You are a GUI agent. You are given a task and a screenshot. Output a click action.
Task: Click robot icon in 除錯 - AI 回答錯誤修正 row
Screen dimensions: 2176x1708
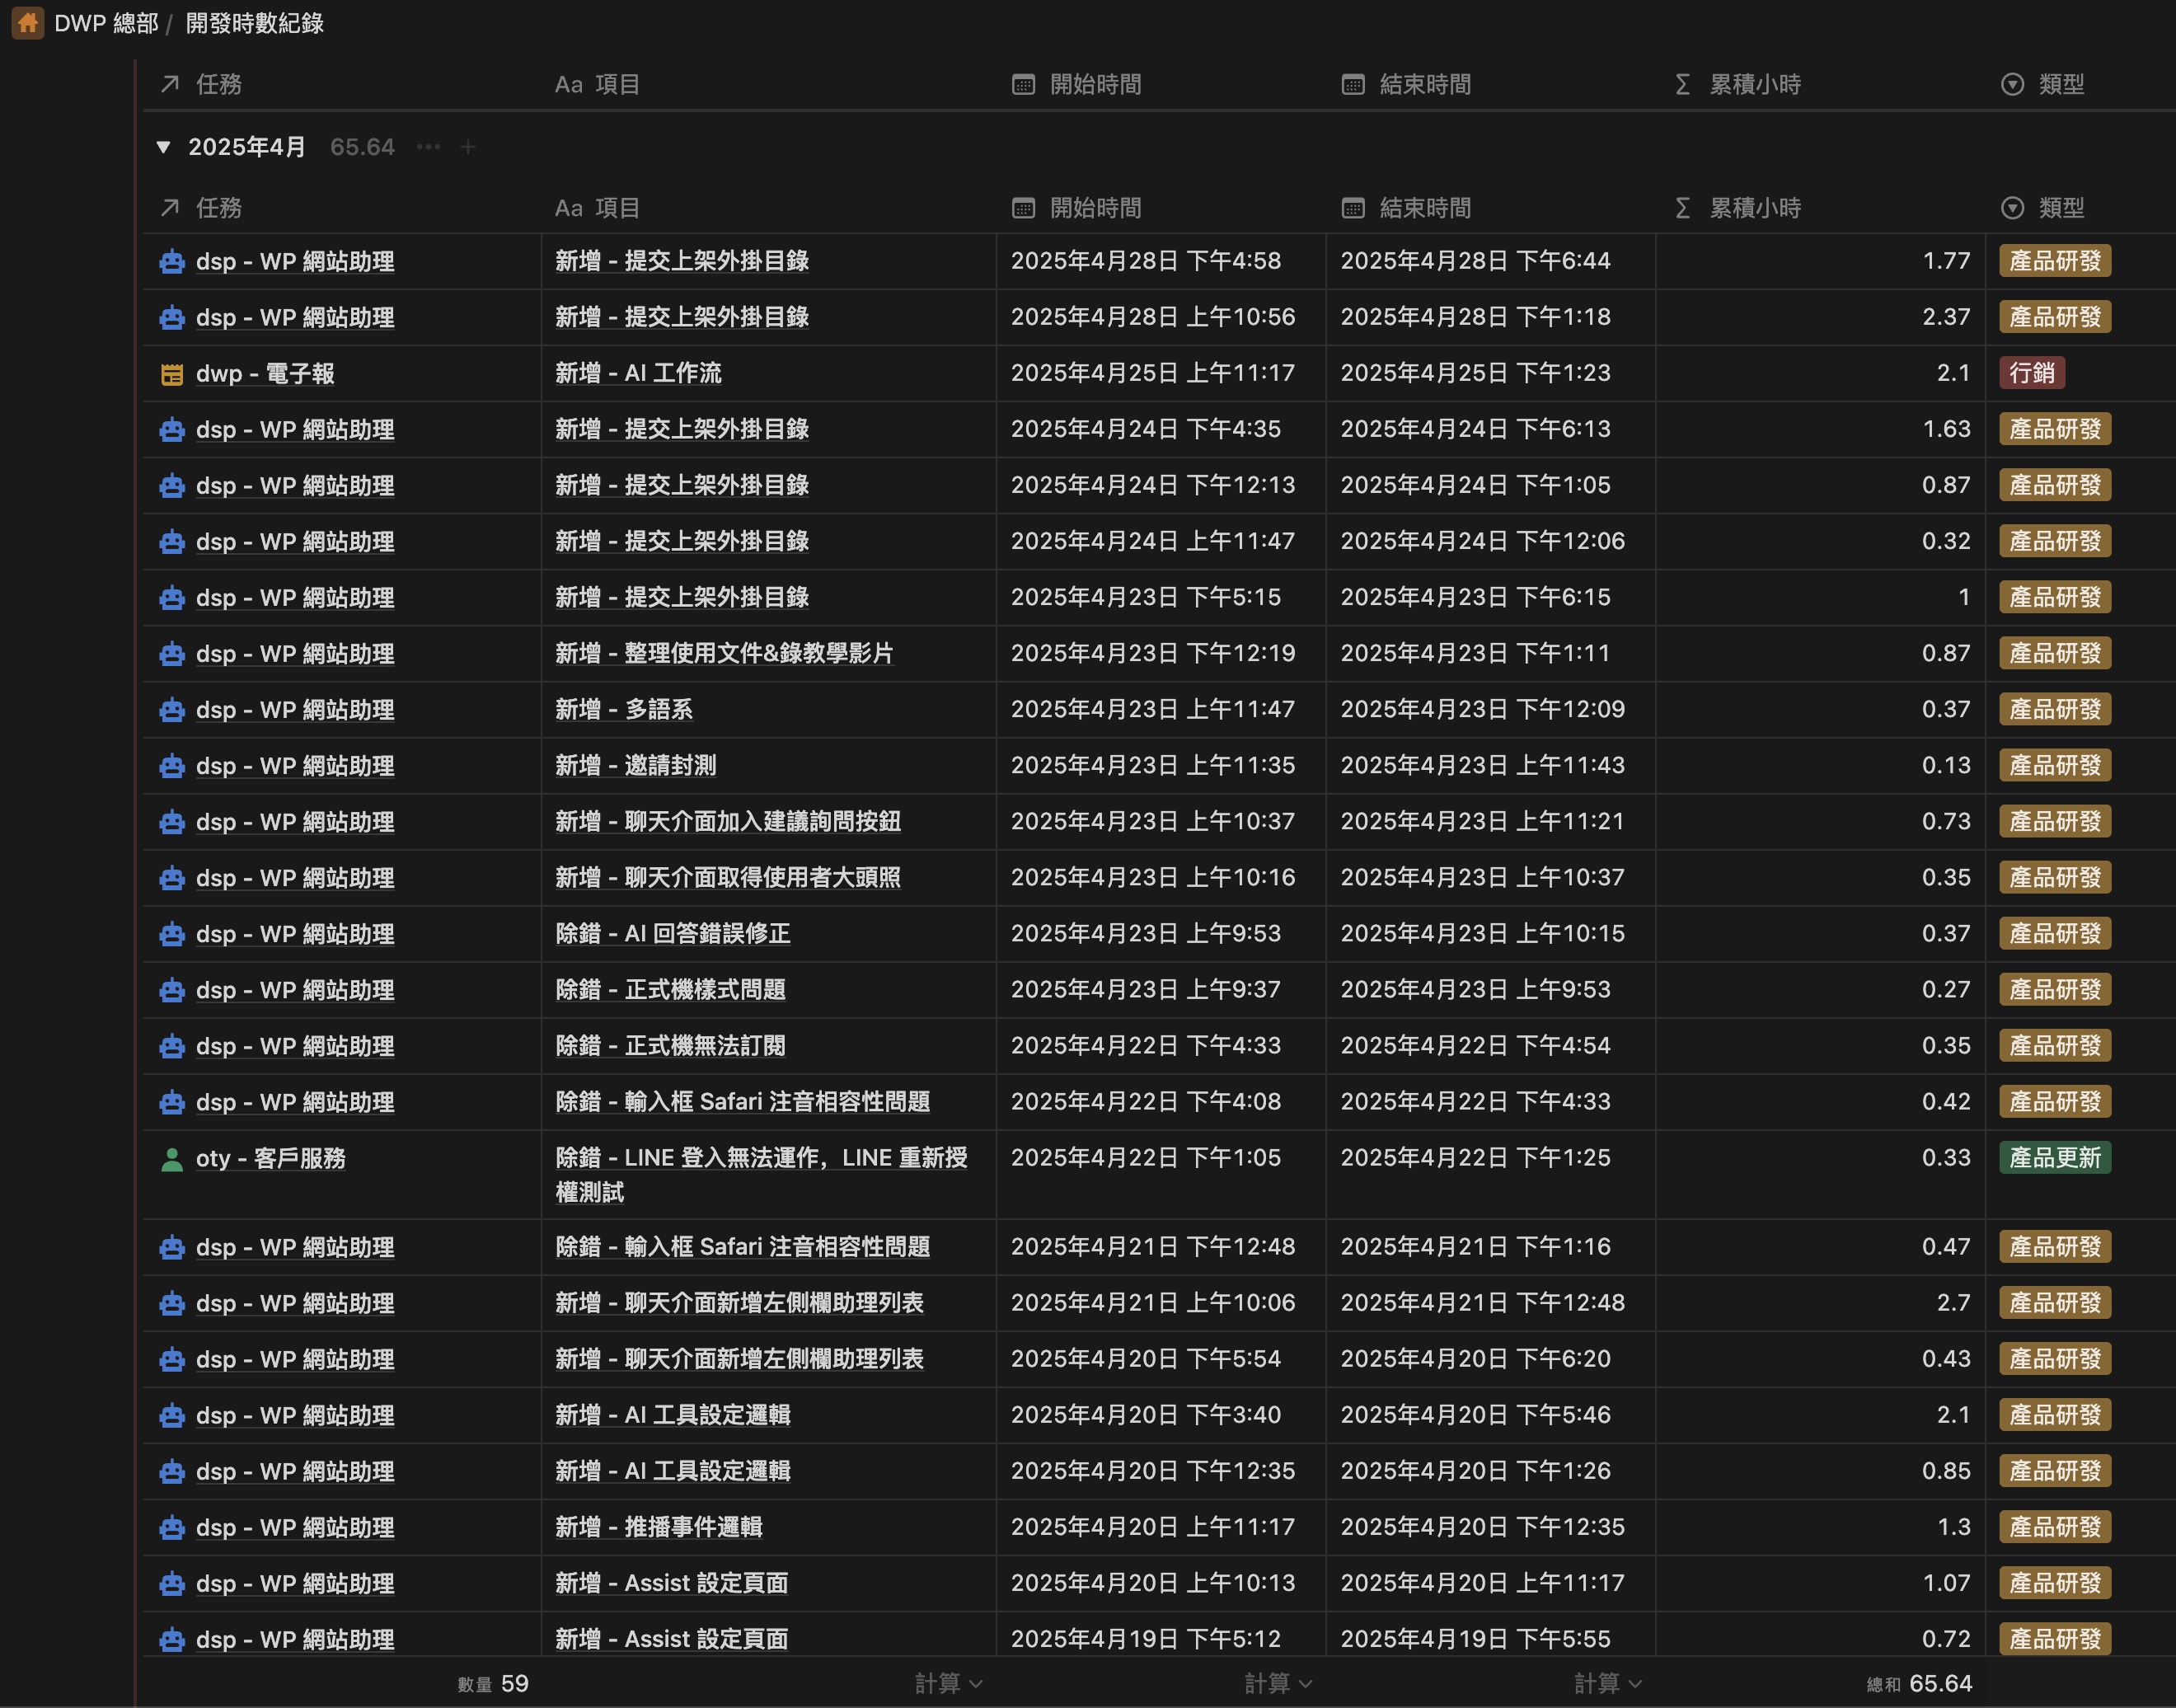tap(172, 934)
